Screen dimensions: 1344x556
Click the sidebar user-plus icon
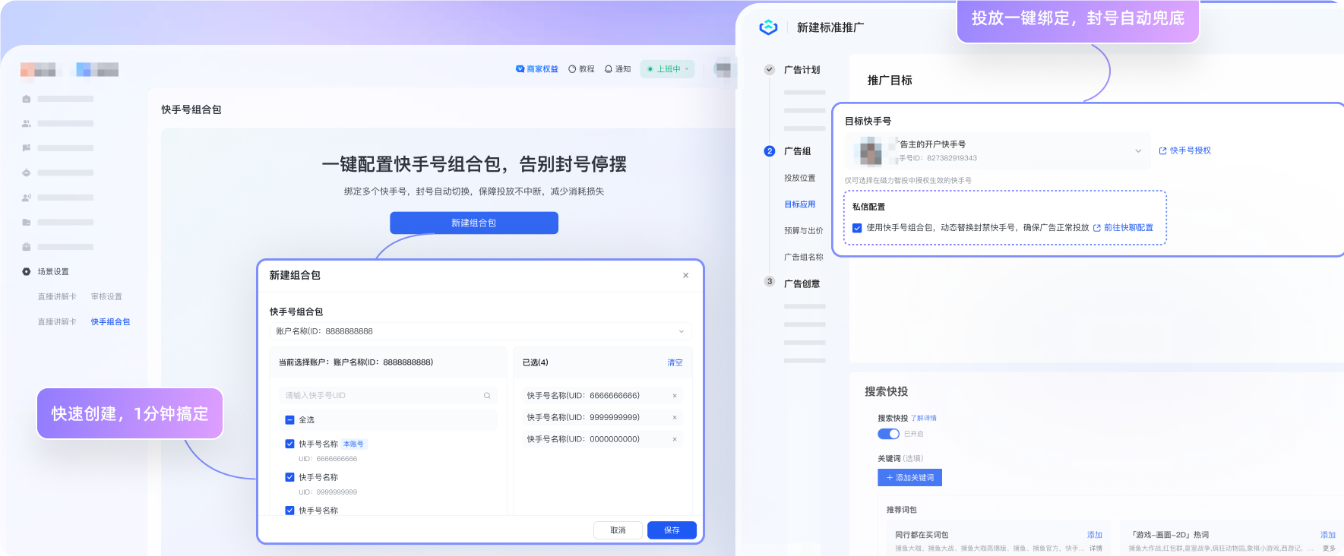(x=26, y=197)
